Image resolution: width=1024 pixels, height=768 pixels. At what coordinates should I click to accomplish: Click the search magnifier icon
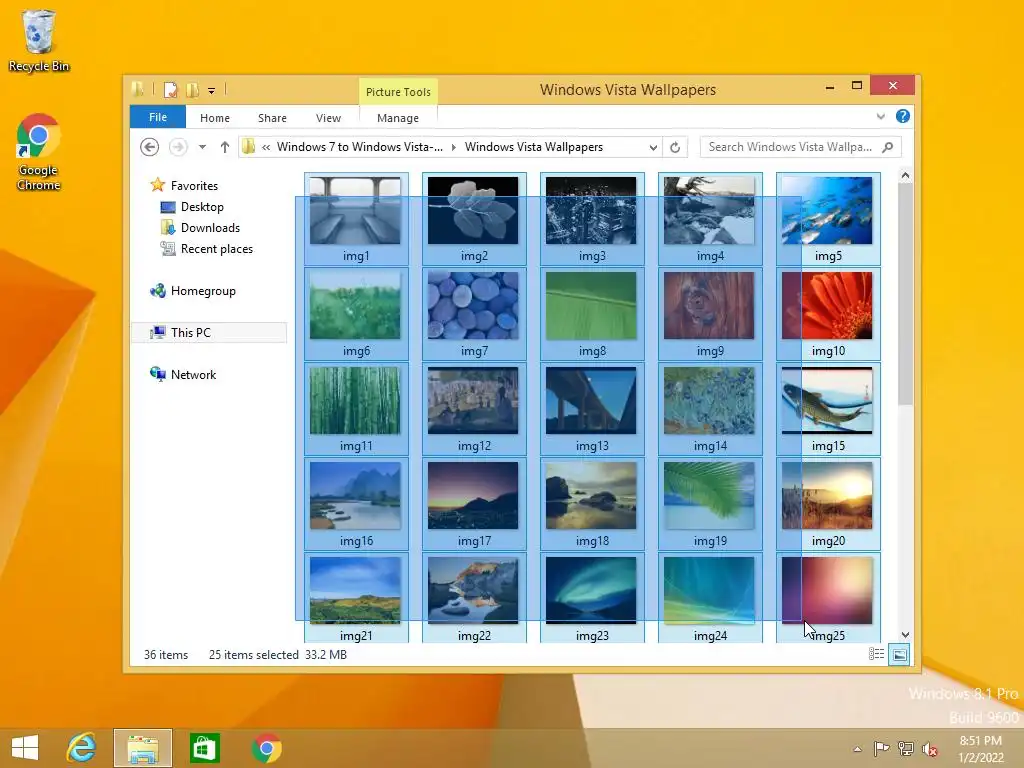tap(888, 147)
